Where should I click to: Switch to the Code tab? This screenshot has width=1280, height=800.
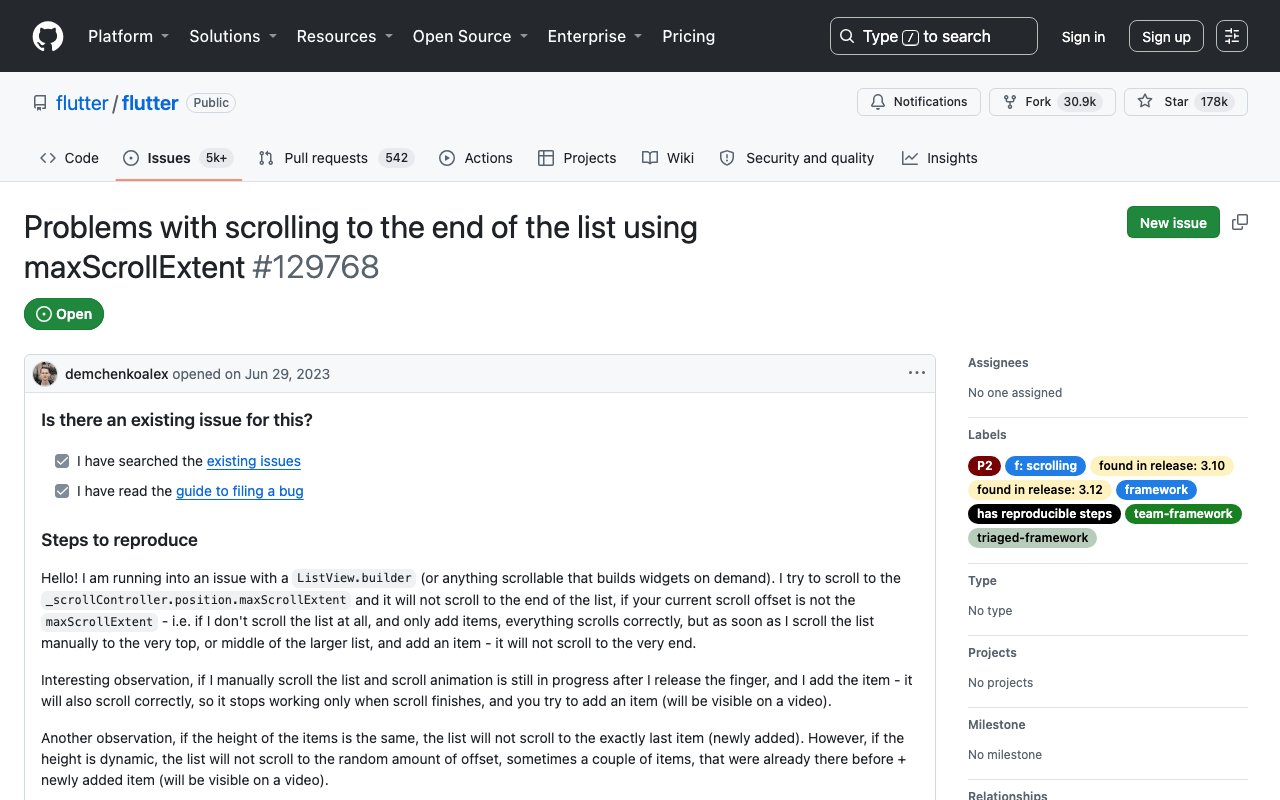[69, 158]
